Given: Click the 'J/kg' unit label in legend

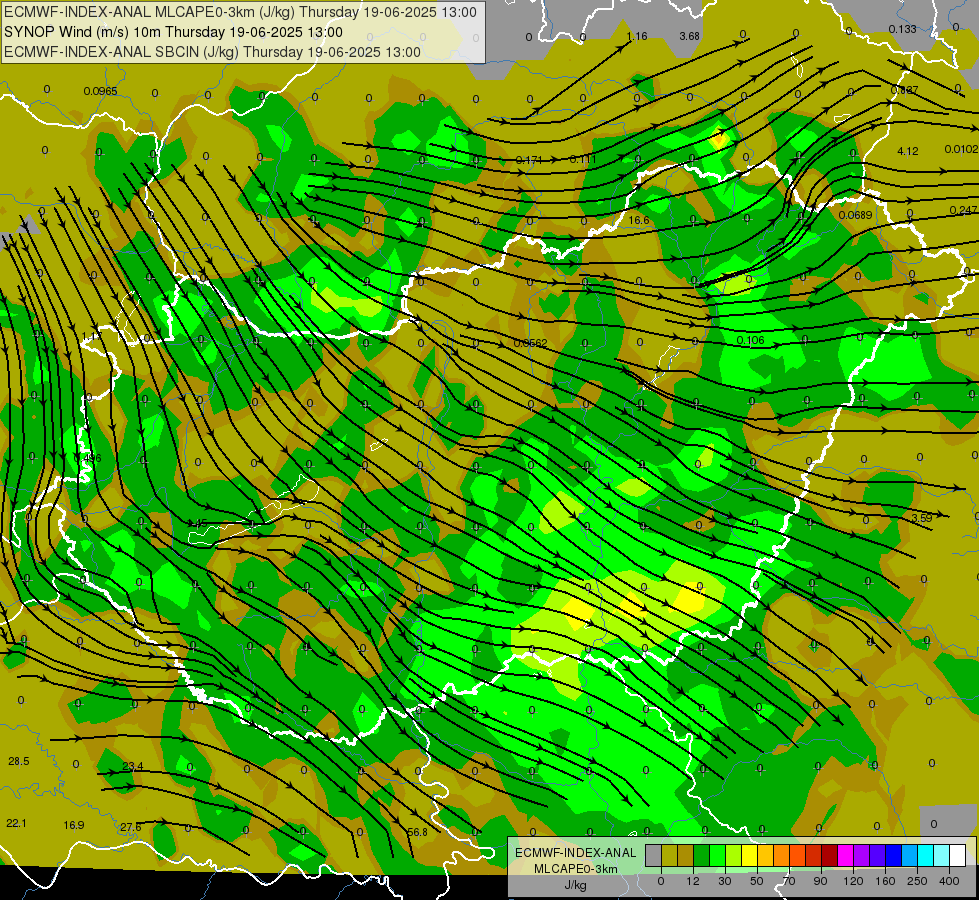Looking at the screenshot, I should 576,885.
